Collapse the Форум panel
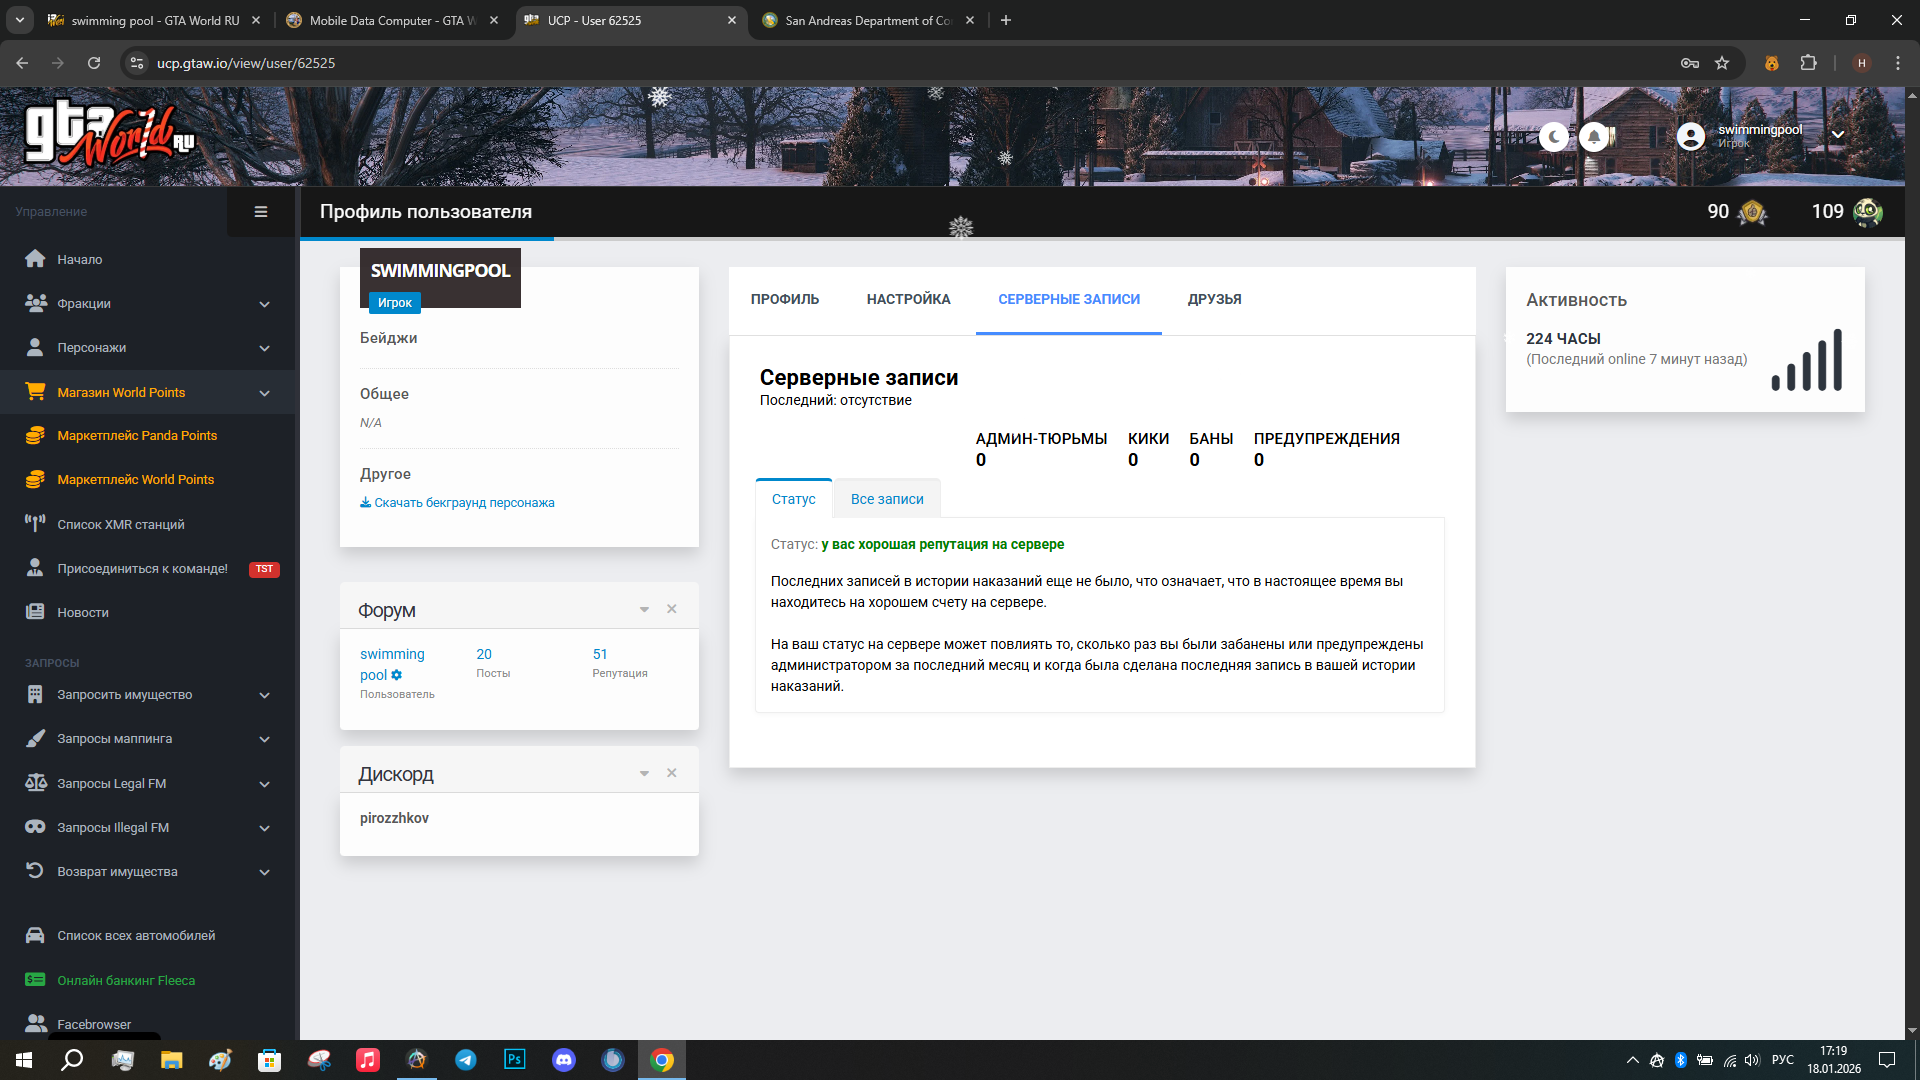 (x=644, y=609)
